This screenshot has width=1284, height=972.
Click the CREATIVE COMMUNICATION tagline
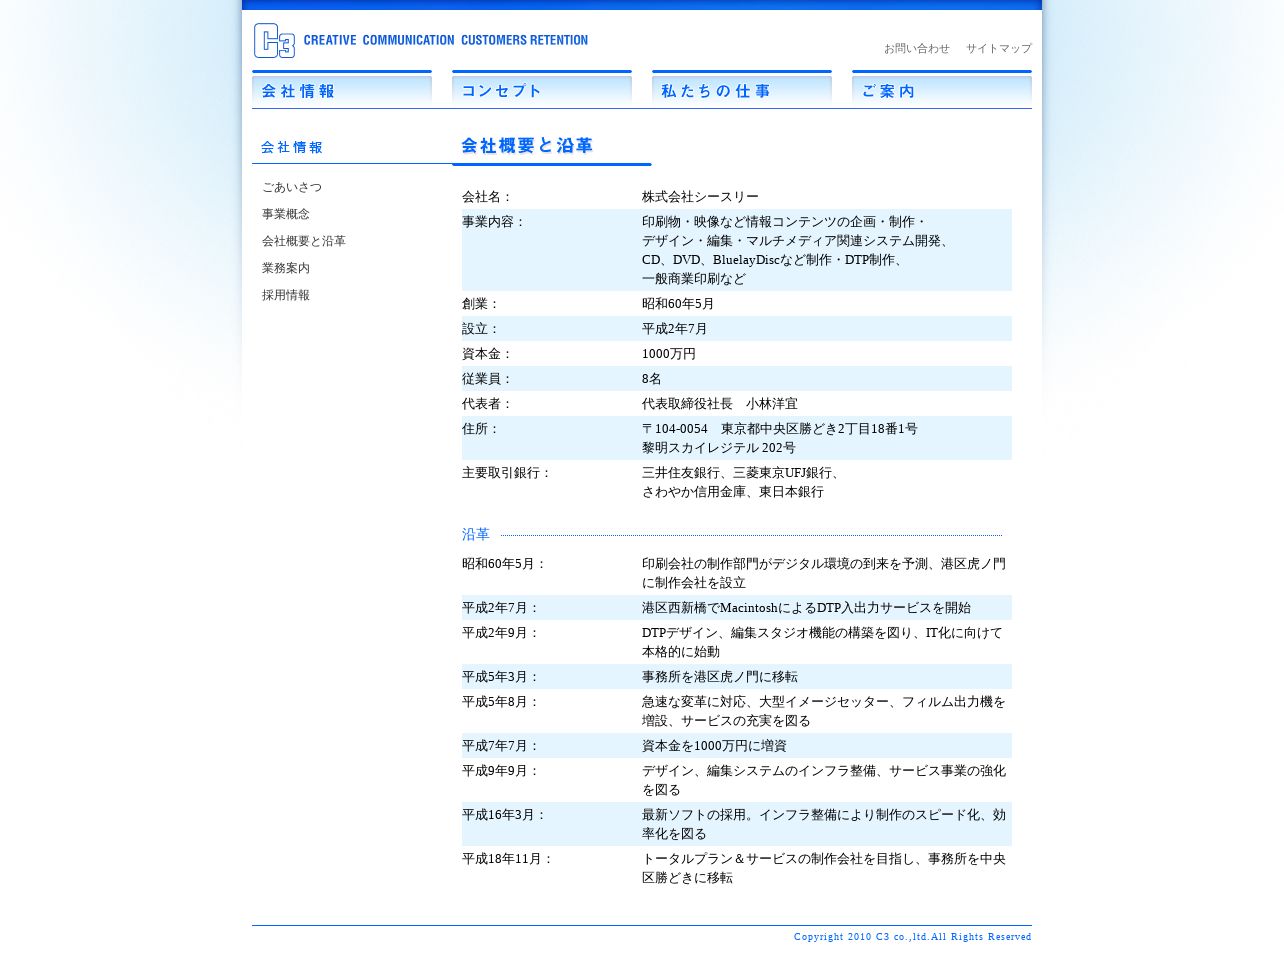[446, 40]
